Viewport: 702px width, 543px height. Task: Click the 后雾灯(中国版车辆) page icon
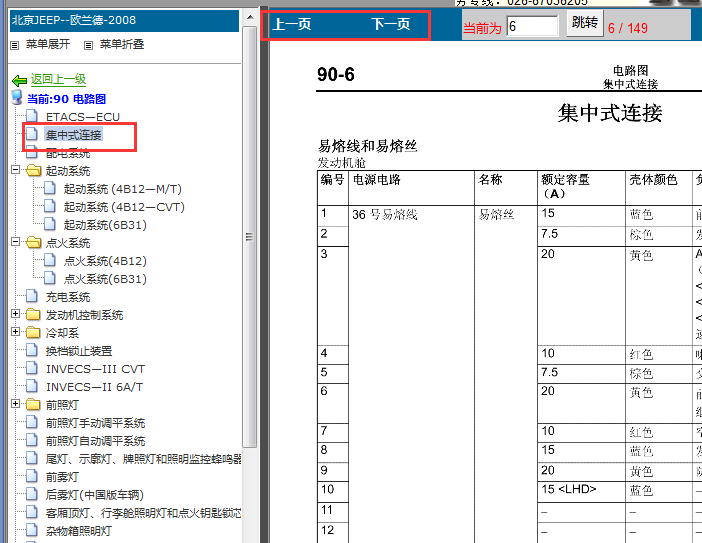(32, 494)
